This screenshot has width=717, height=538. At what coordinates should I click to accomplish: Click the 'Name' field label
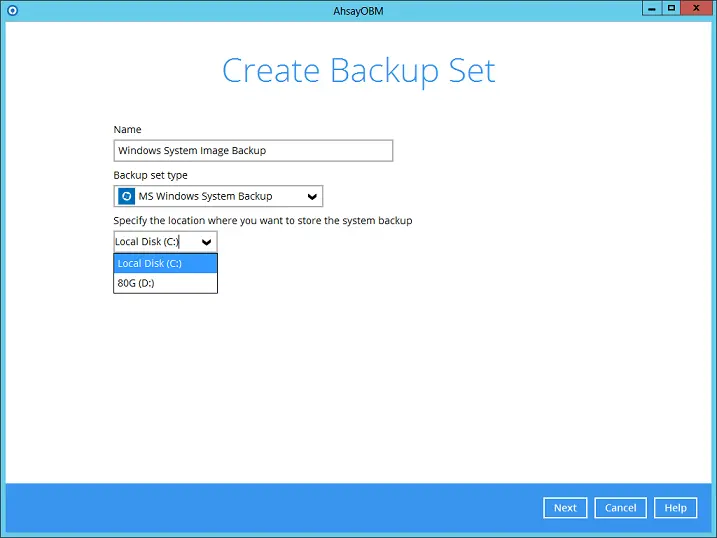click(x=127, y=129)
